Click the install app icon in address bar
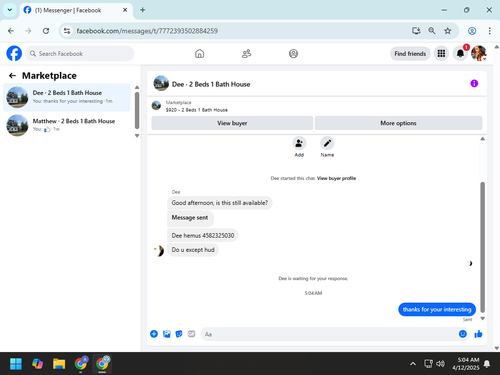 pyautogui.click(x=416, y=31)
